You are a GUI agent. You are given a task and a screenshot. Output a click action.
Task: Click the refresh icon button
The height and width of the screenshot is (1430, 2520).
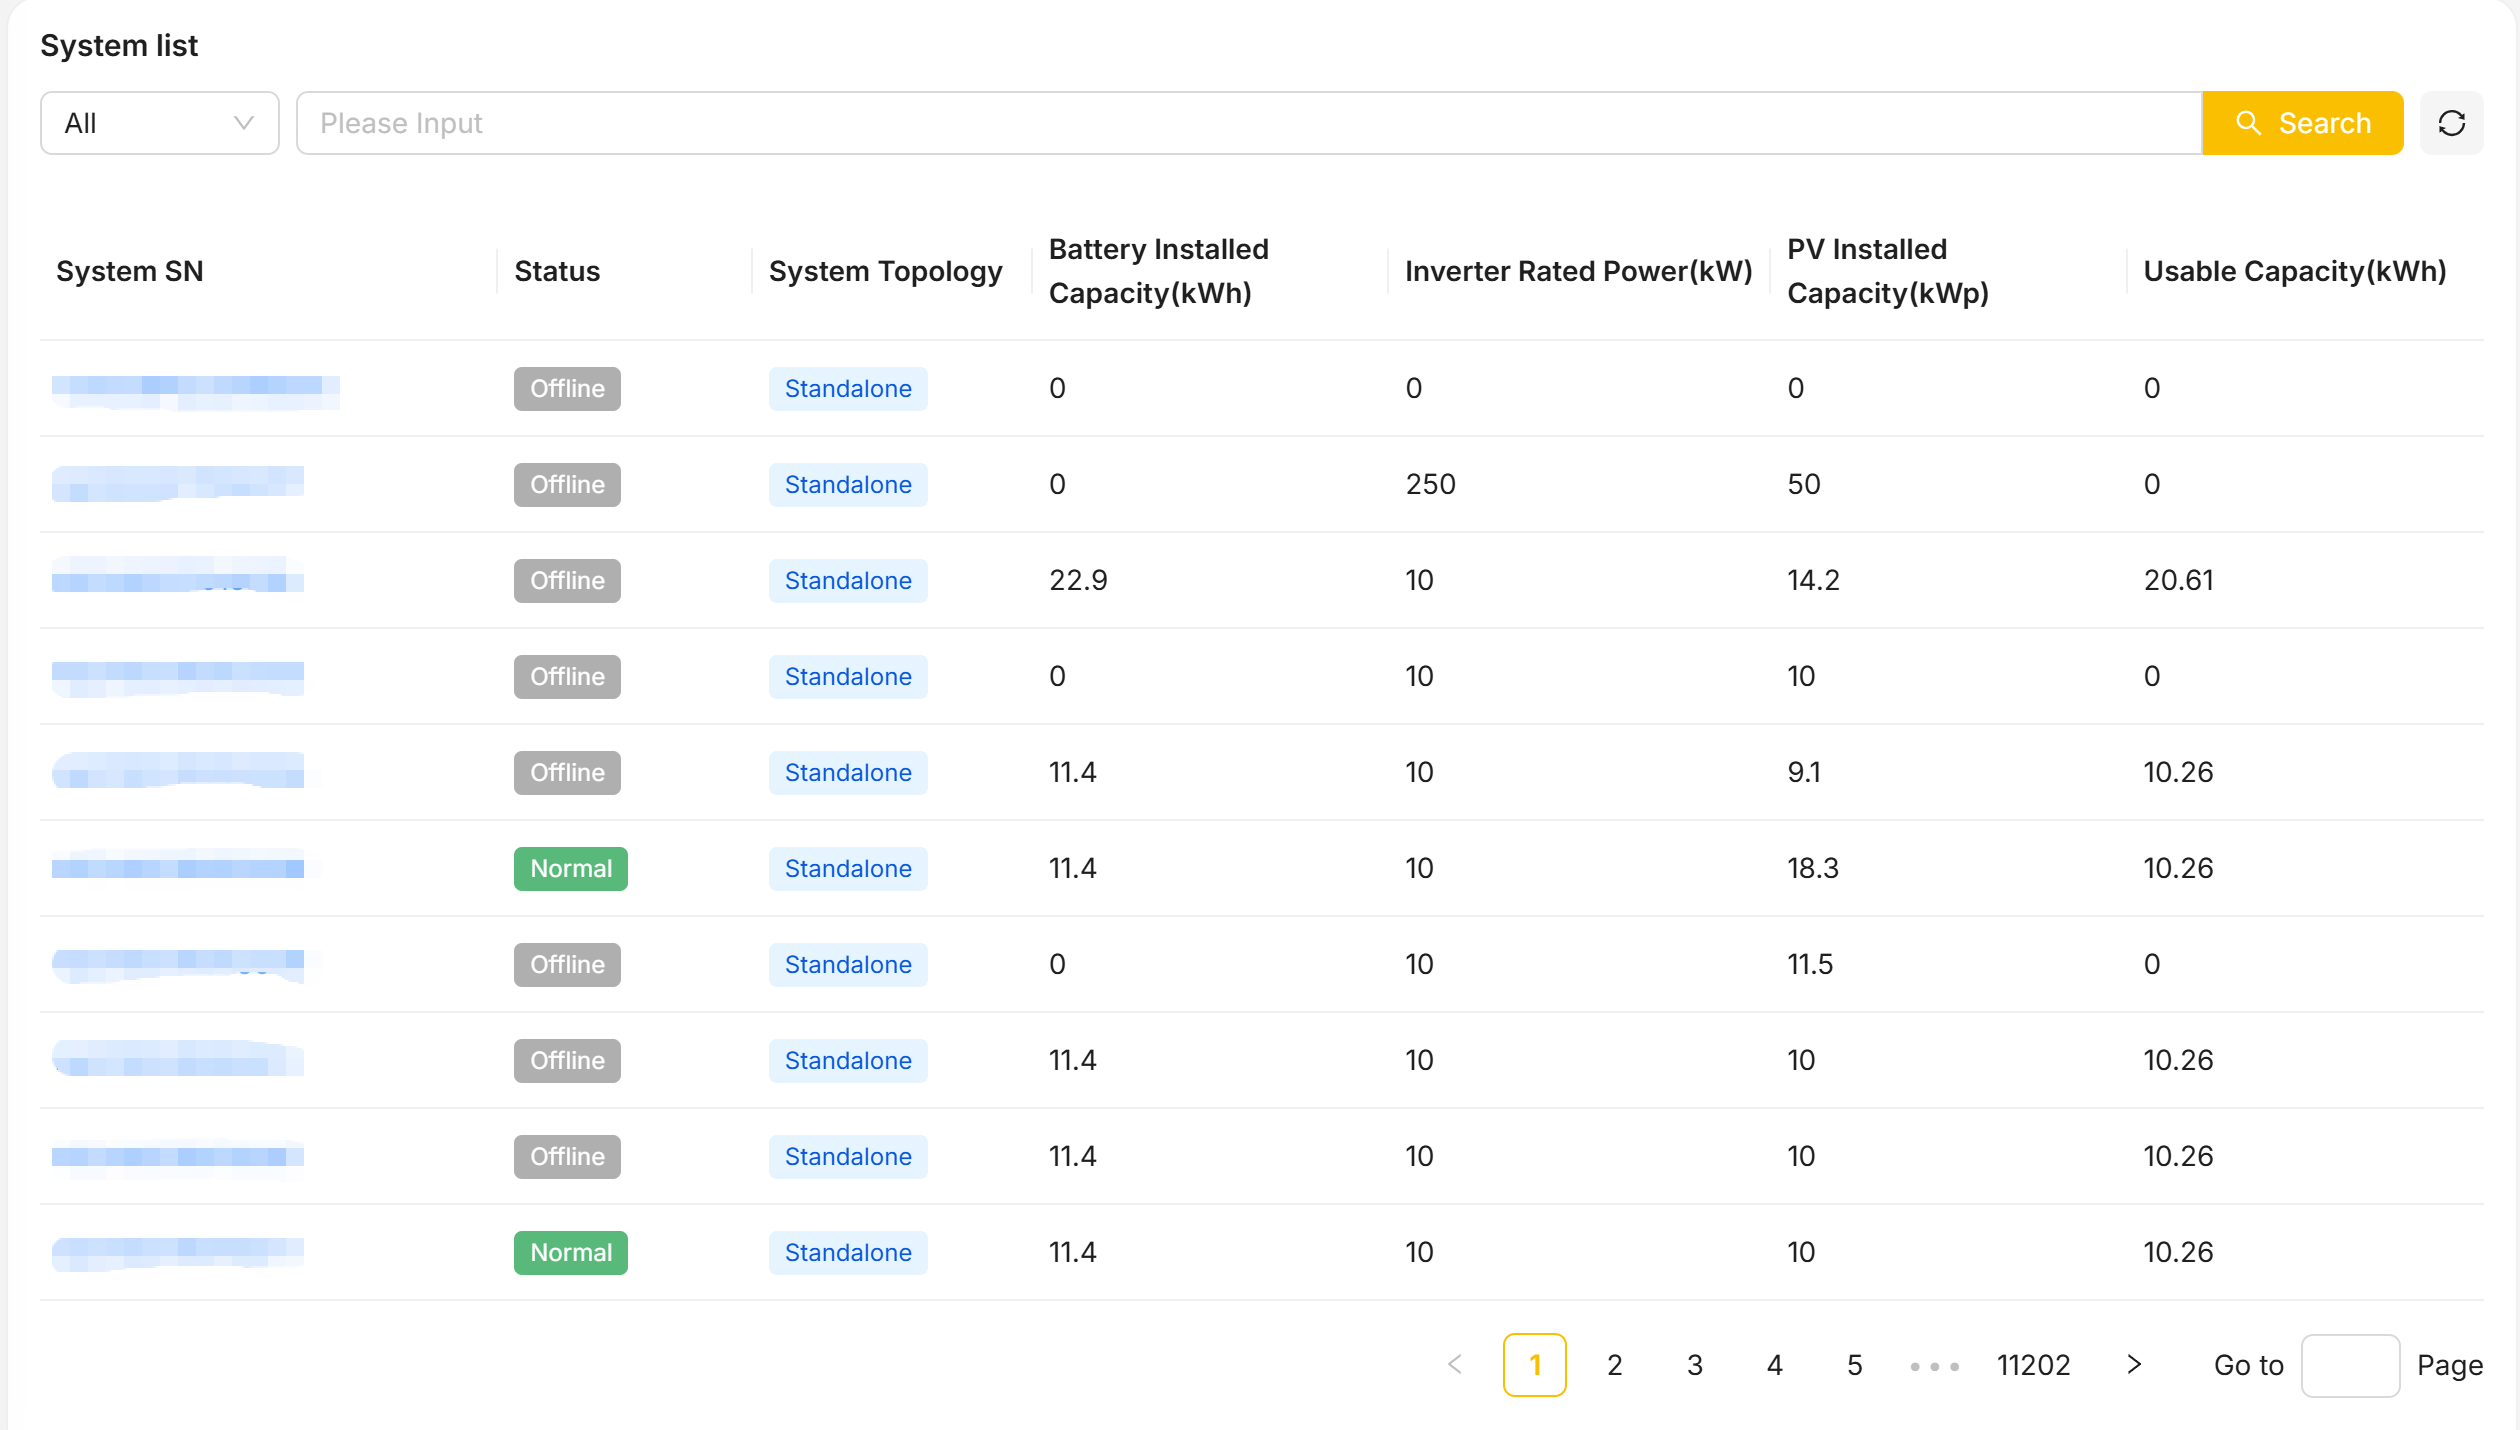2451,123
